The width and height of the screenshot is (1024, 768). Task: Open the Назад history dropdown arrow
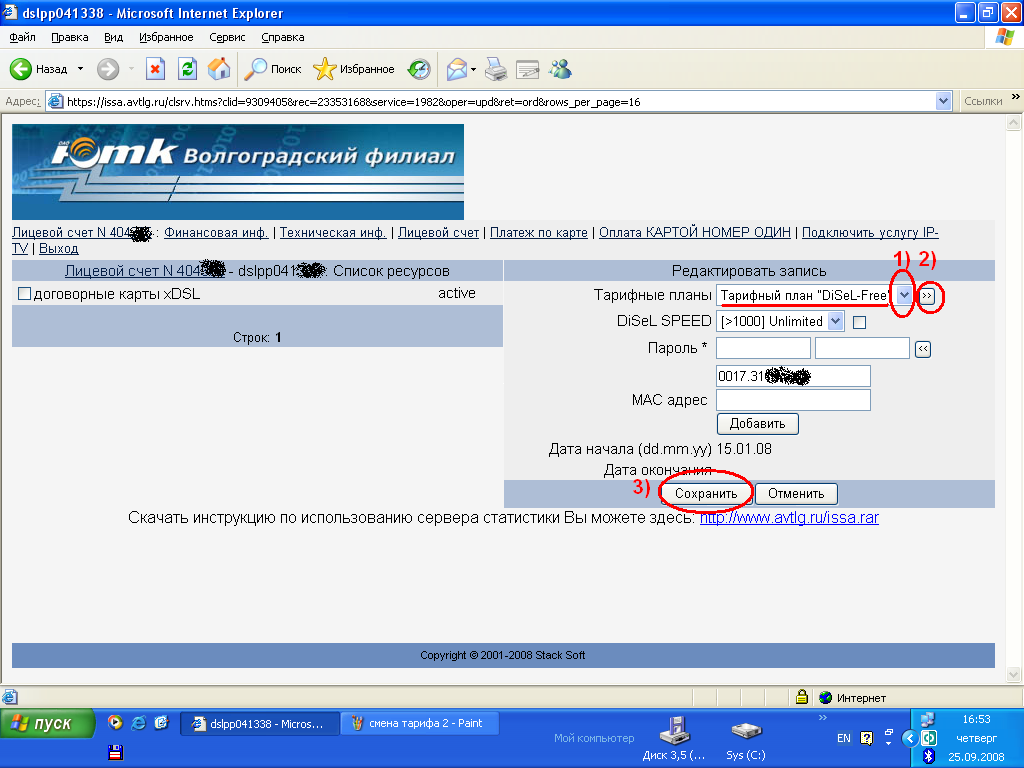coord(80,69)
